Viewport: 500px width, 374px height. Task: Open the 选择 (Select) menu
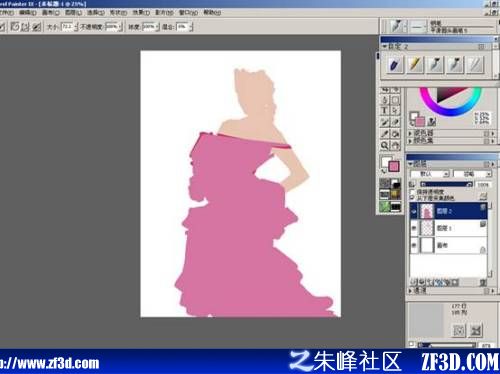(96, 12)
